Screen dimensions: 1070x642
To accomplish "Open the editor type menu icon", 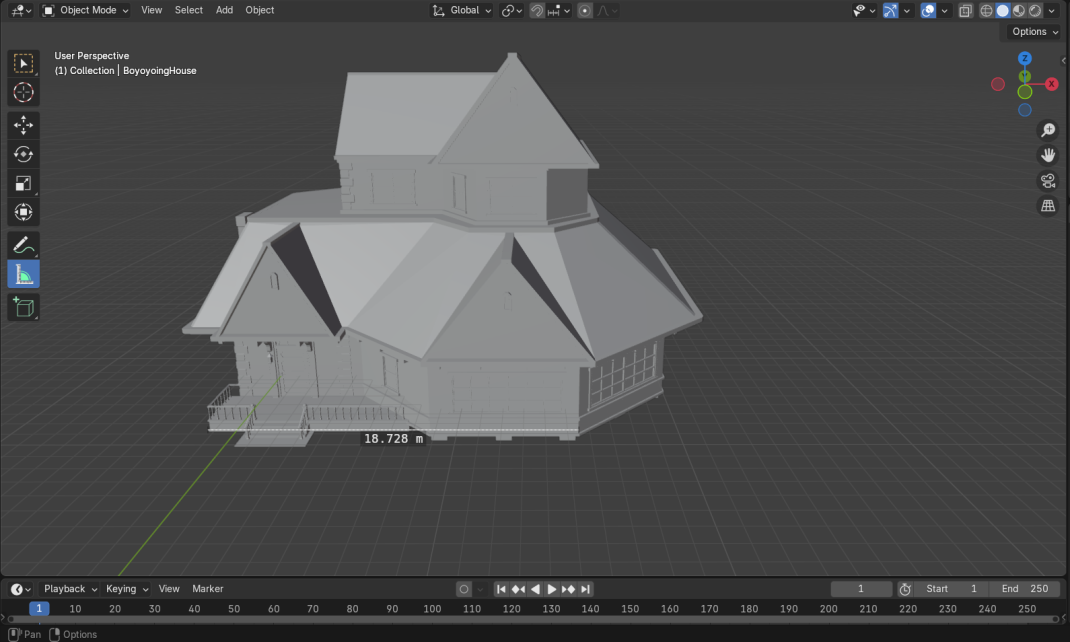I will coord(21,10).
